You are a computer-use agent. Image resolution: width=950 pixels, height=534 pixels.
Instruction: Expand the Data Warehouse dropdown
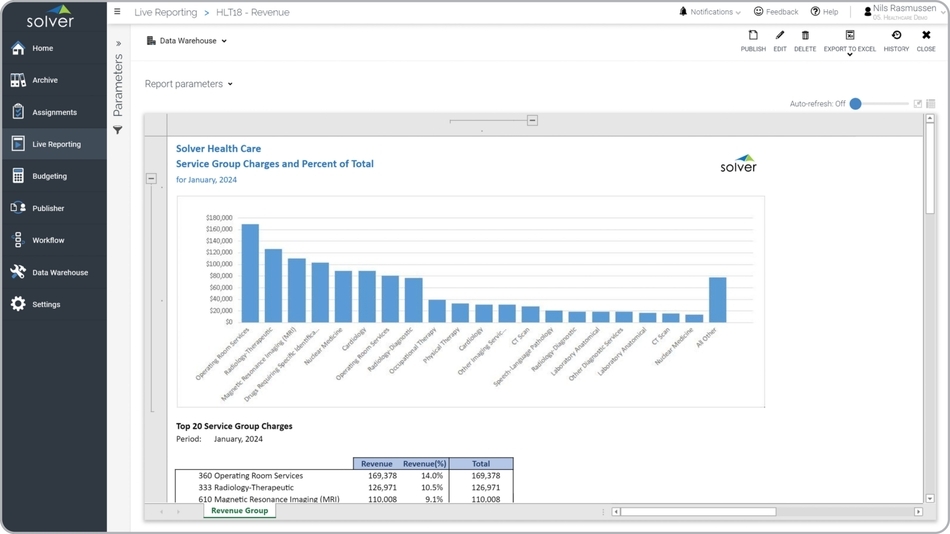[187, 41]
